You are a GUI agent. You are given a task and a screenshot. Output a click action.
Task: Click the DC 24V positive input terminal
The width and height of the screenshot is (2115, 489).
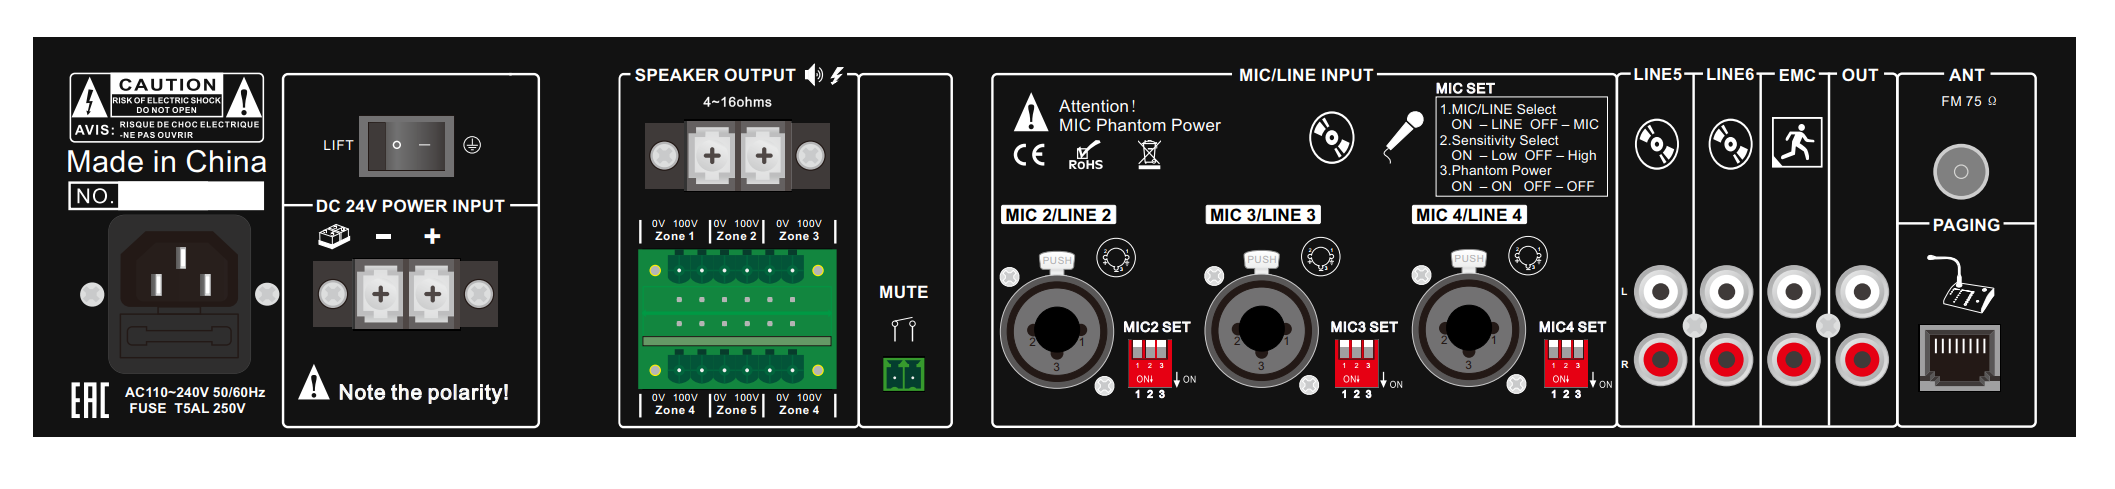432,294
